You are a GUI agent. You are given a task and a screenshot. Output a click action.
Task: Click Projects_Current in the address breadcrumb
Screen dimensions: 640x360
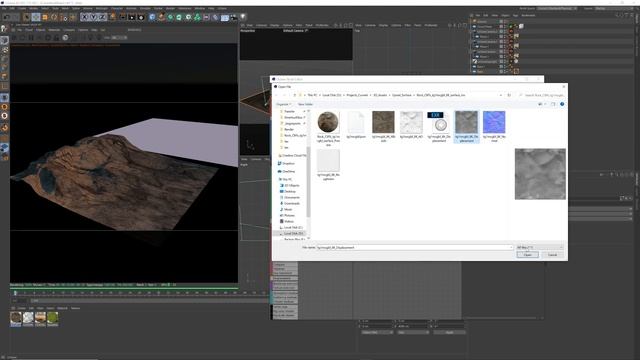click(x=358, y=95)
